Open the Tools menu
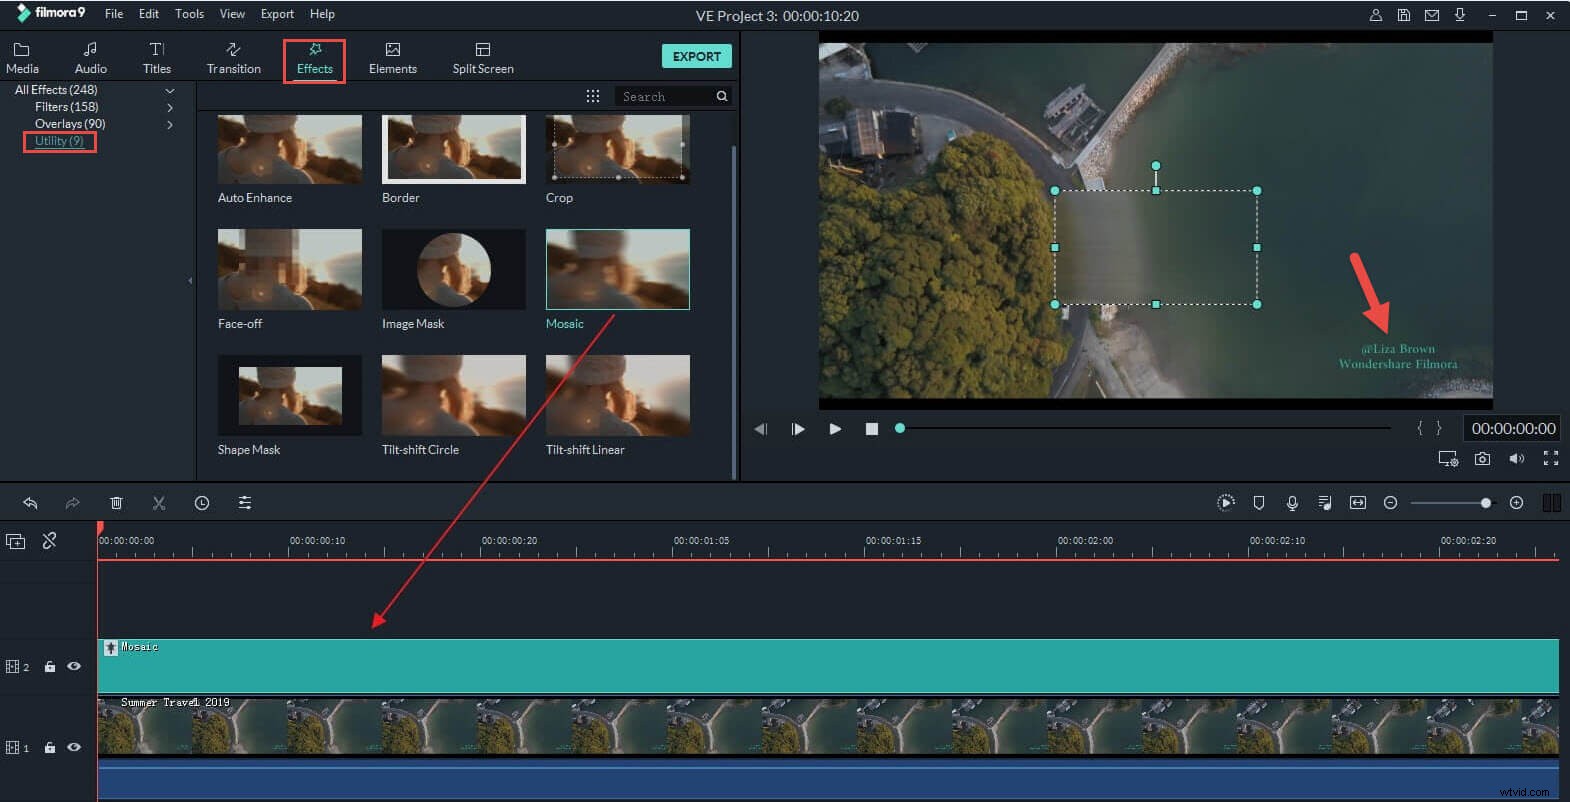Image resolution: width=1570 pixels, height=802 pixels. click(189, 14)
